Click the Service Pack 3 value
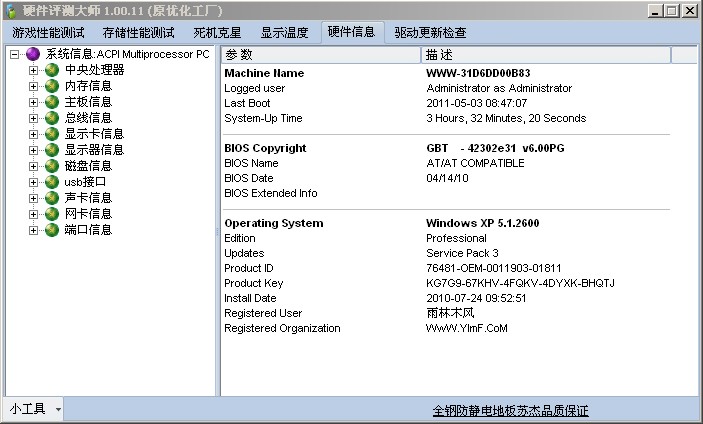The image size is (703, 424). coord(462,253)
